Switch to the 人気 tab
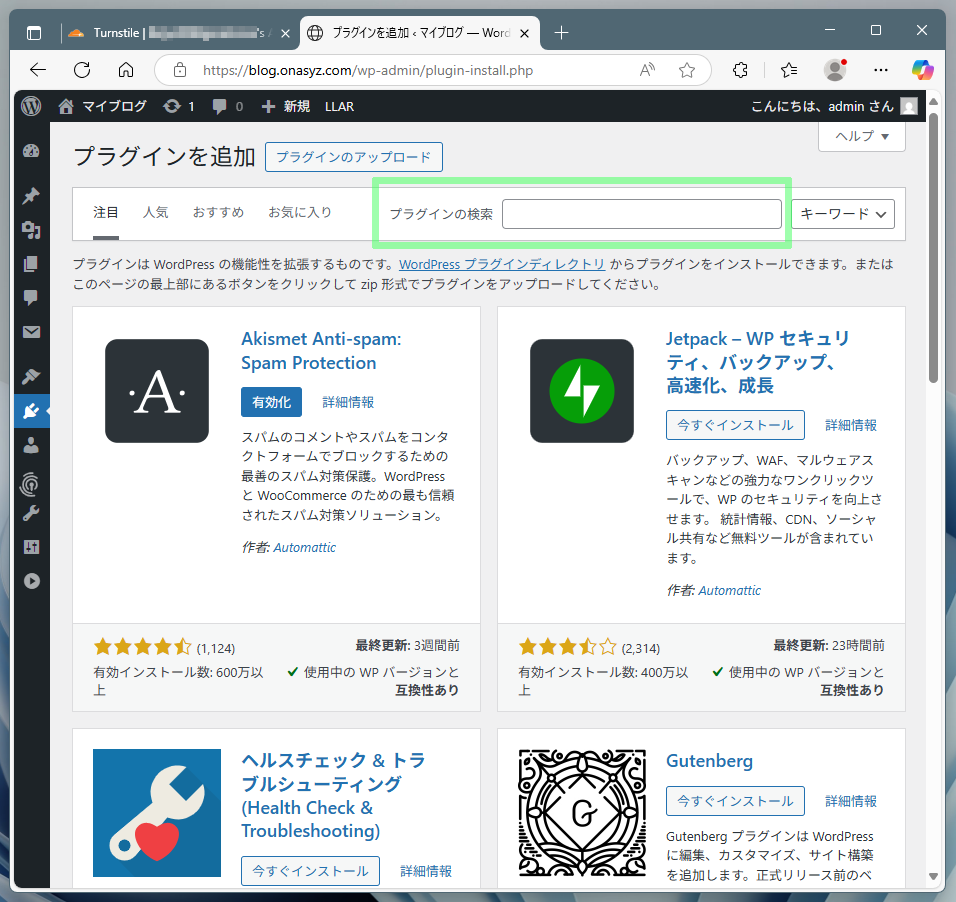This screenshot has width=956, height=902. 155,212
